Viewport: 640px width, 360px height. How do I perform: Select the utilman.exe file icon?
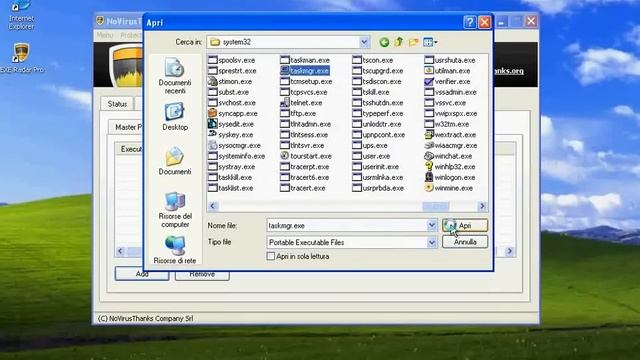(429, 71)
